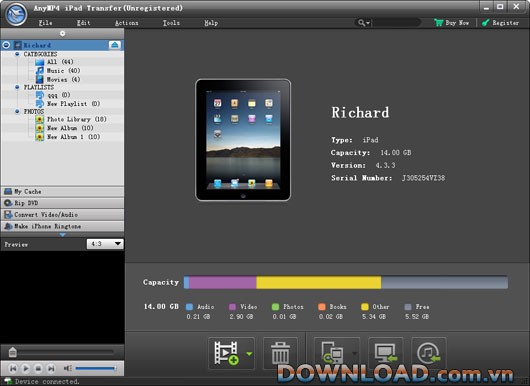Click the Free color legend swatch
This screenshot has height=386, width=530.
pos(408,307)
